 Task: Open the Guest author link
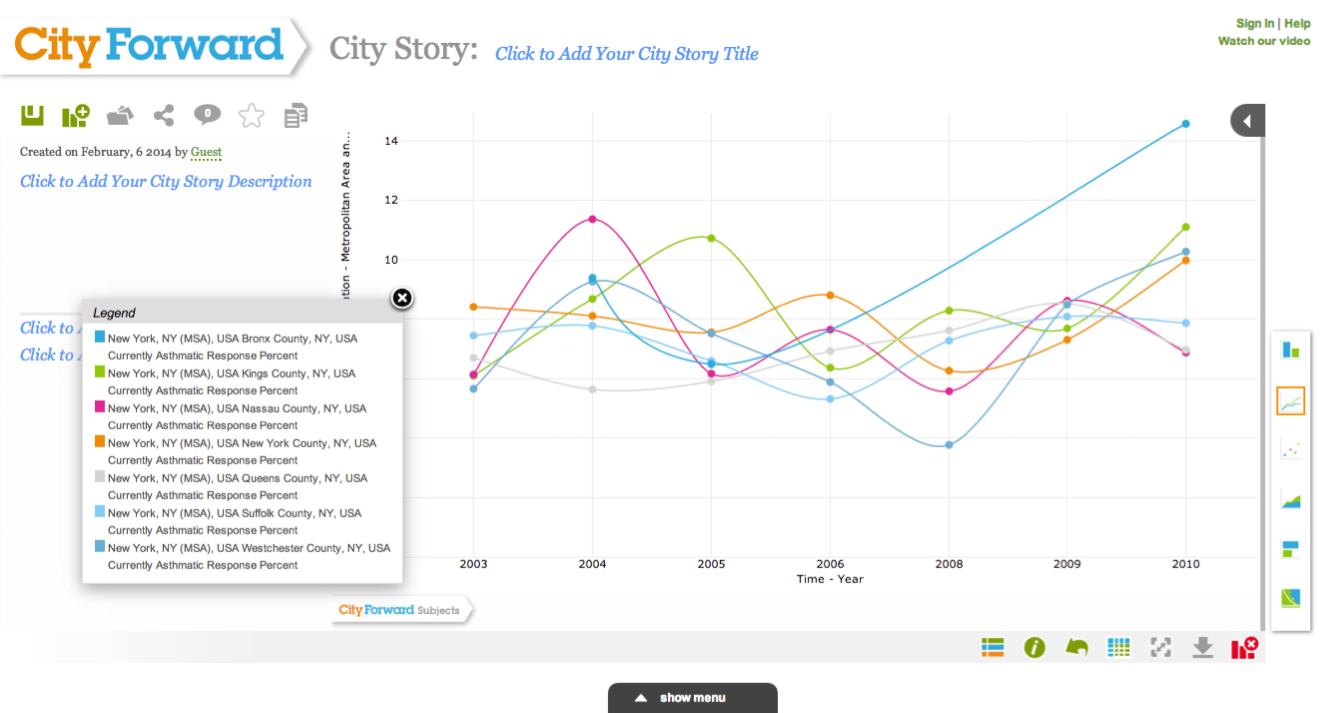[206, 152]
